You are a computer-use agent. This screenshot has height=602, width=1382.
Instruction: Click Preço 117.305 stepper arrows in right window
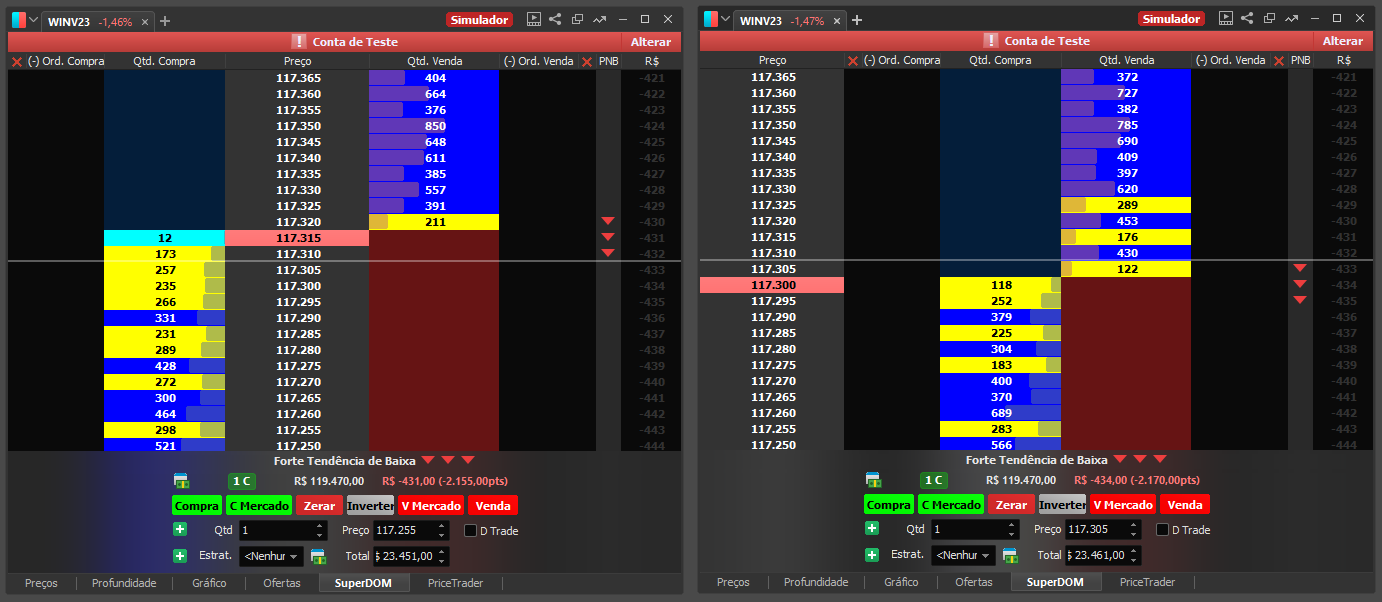1134,530
